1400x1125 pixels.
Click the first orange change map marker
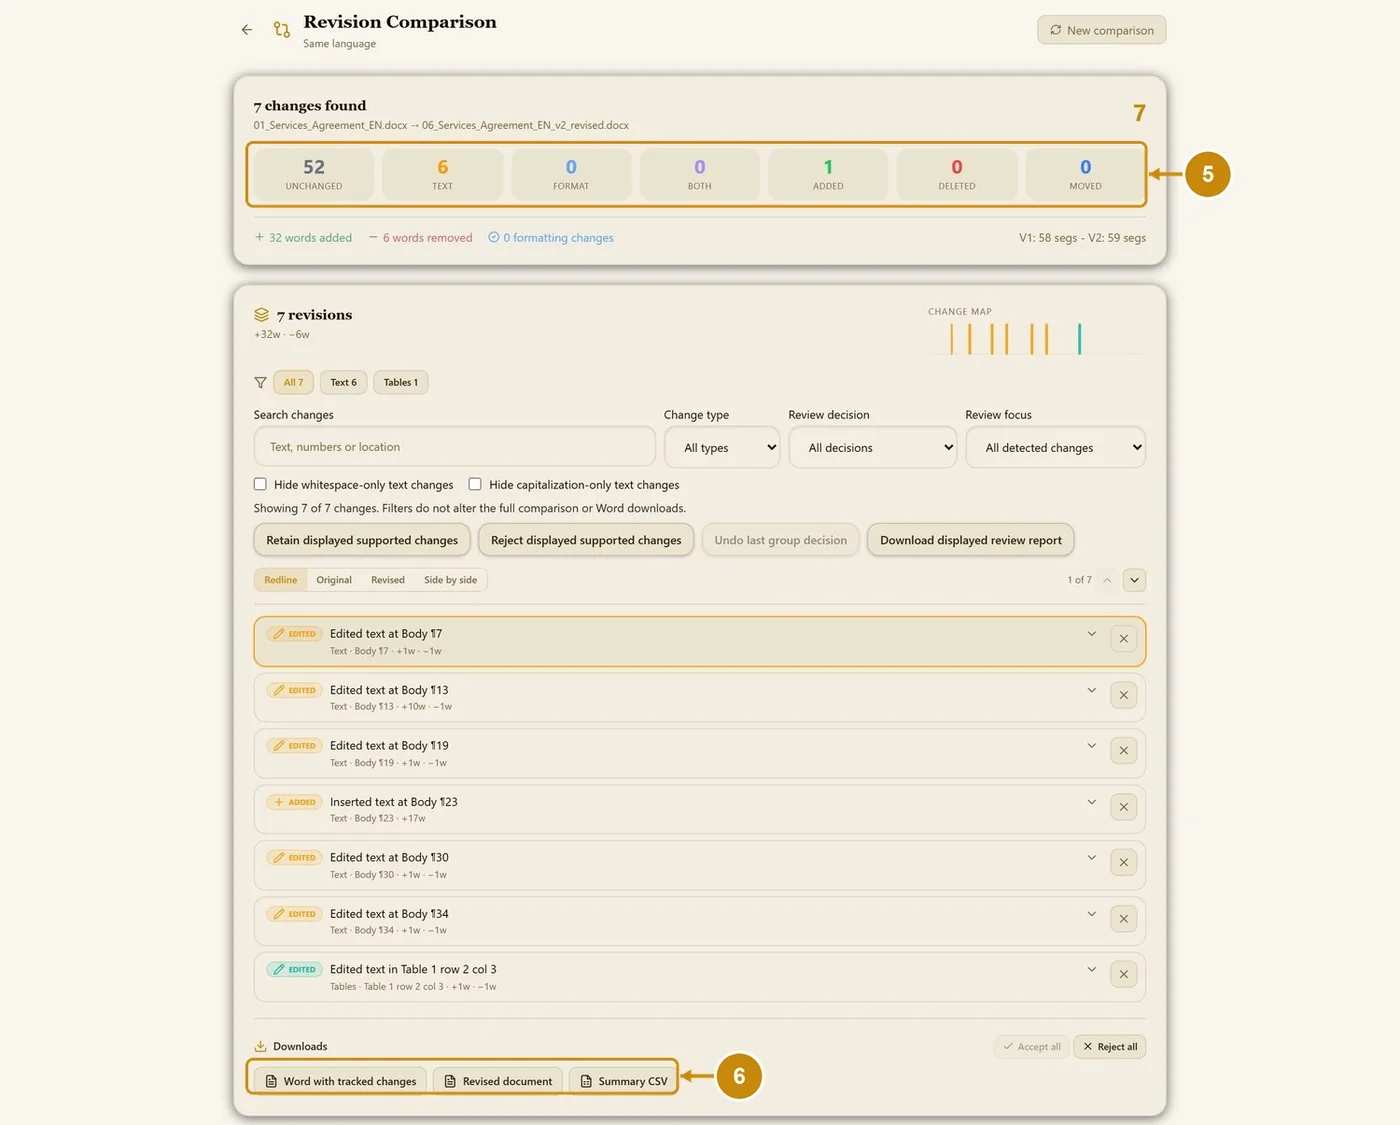click(952, 339)
